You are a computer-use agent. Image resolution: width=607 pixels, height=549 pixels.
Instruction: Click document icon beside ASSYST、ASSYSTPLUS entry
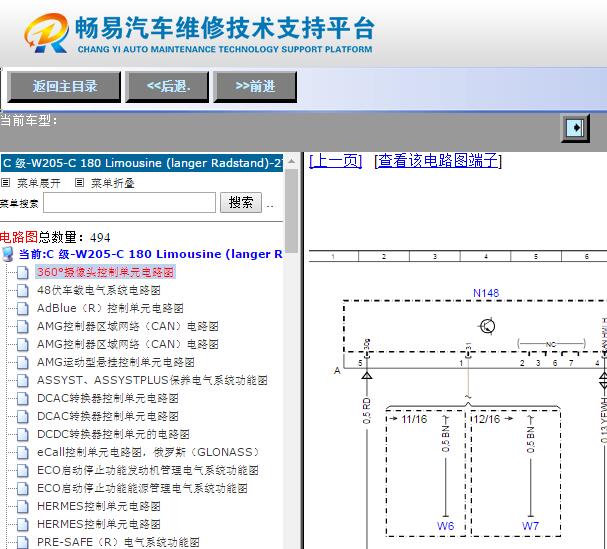pyautogui.click(x=23, y=380)
